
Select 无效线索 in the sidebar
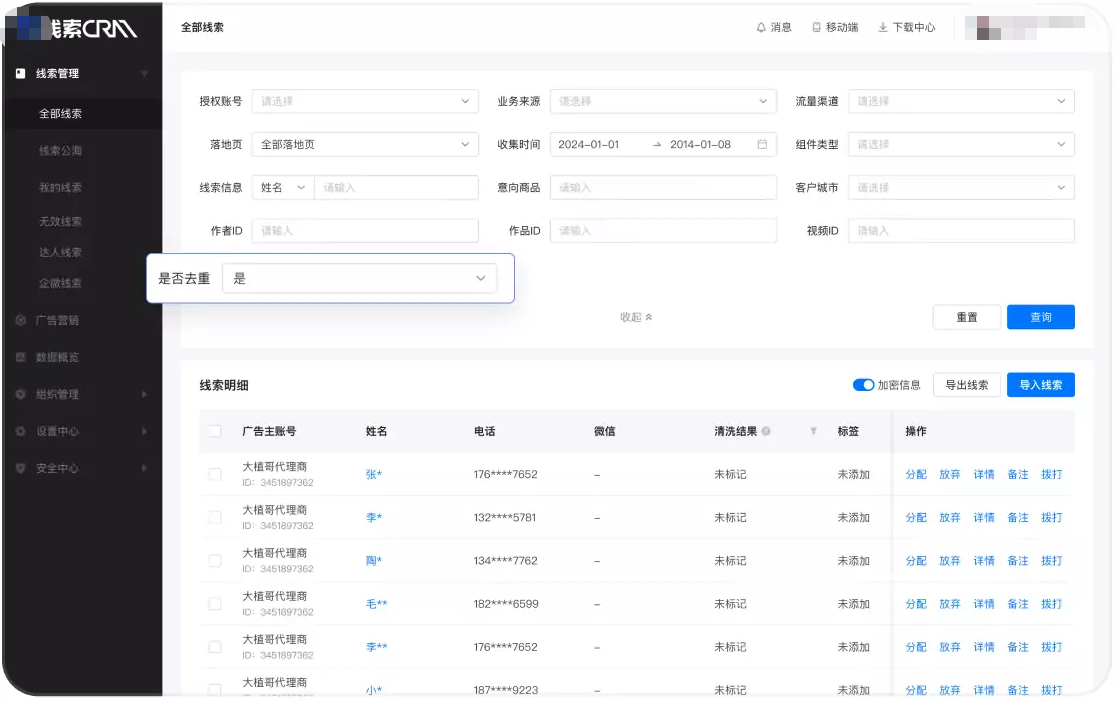61,222
